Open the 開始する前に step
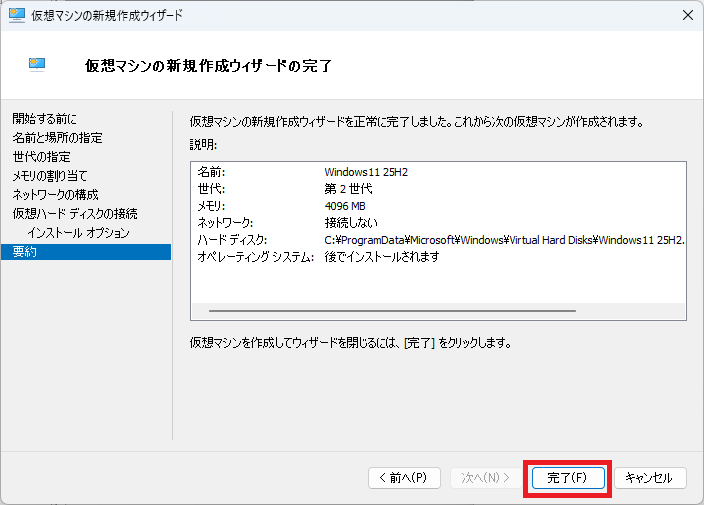 (44, 119)
